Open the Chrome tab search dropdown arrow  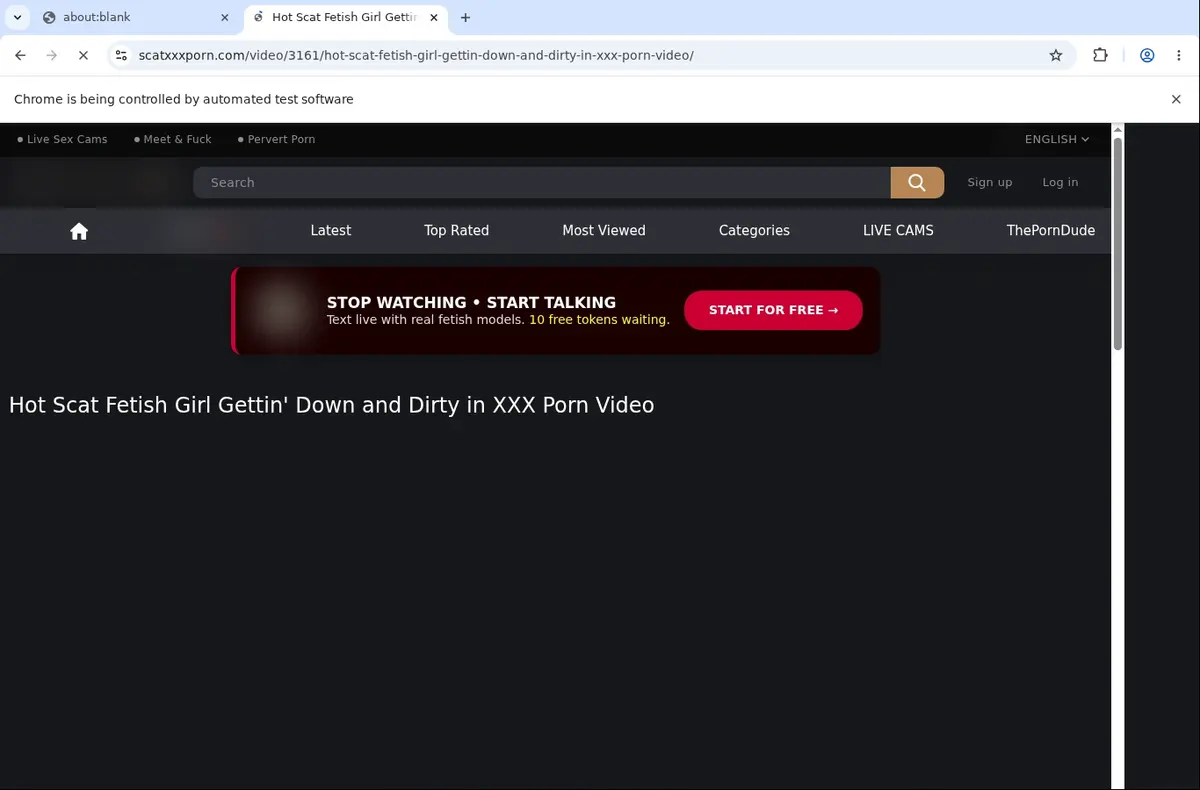[17, 17]
